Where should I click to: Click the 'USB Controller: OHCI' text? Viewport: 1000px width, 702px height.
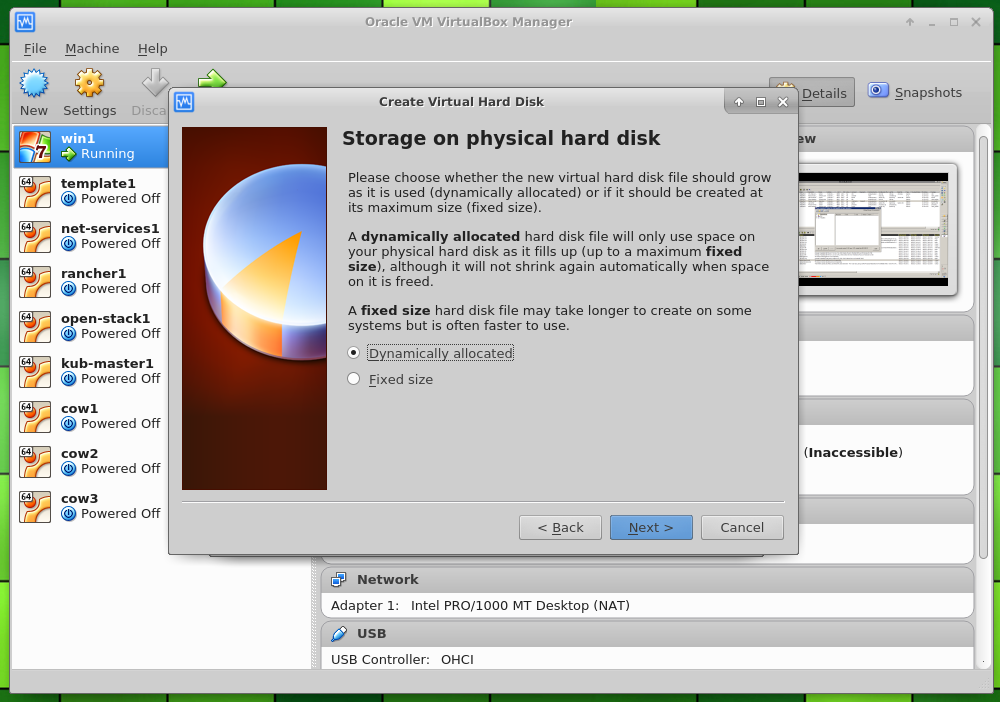pos(402,659)
